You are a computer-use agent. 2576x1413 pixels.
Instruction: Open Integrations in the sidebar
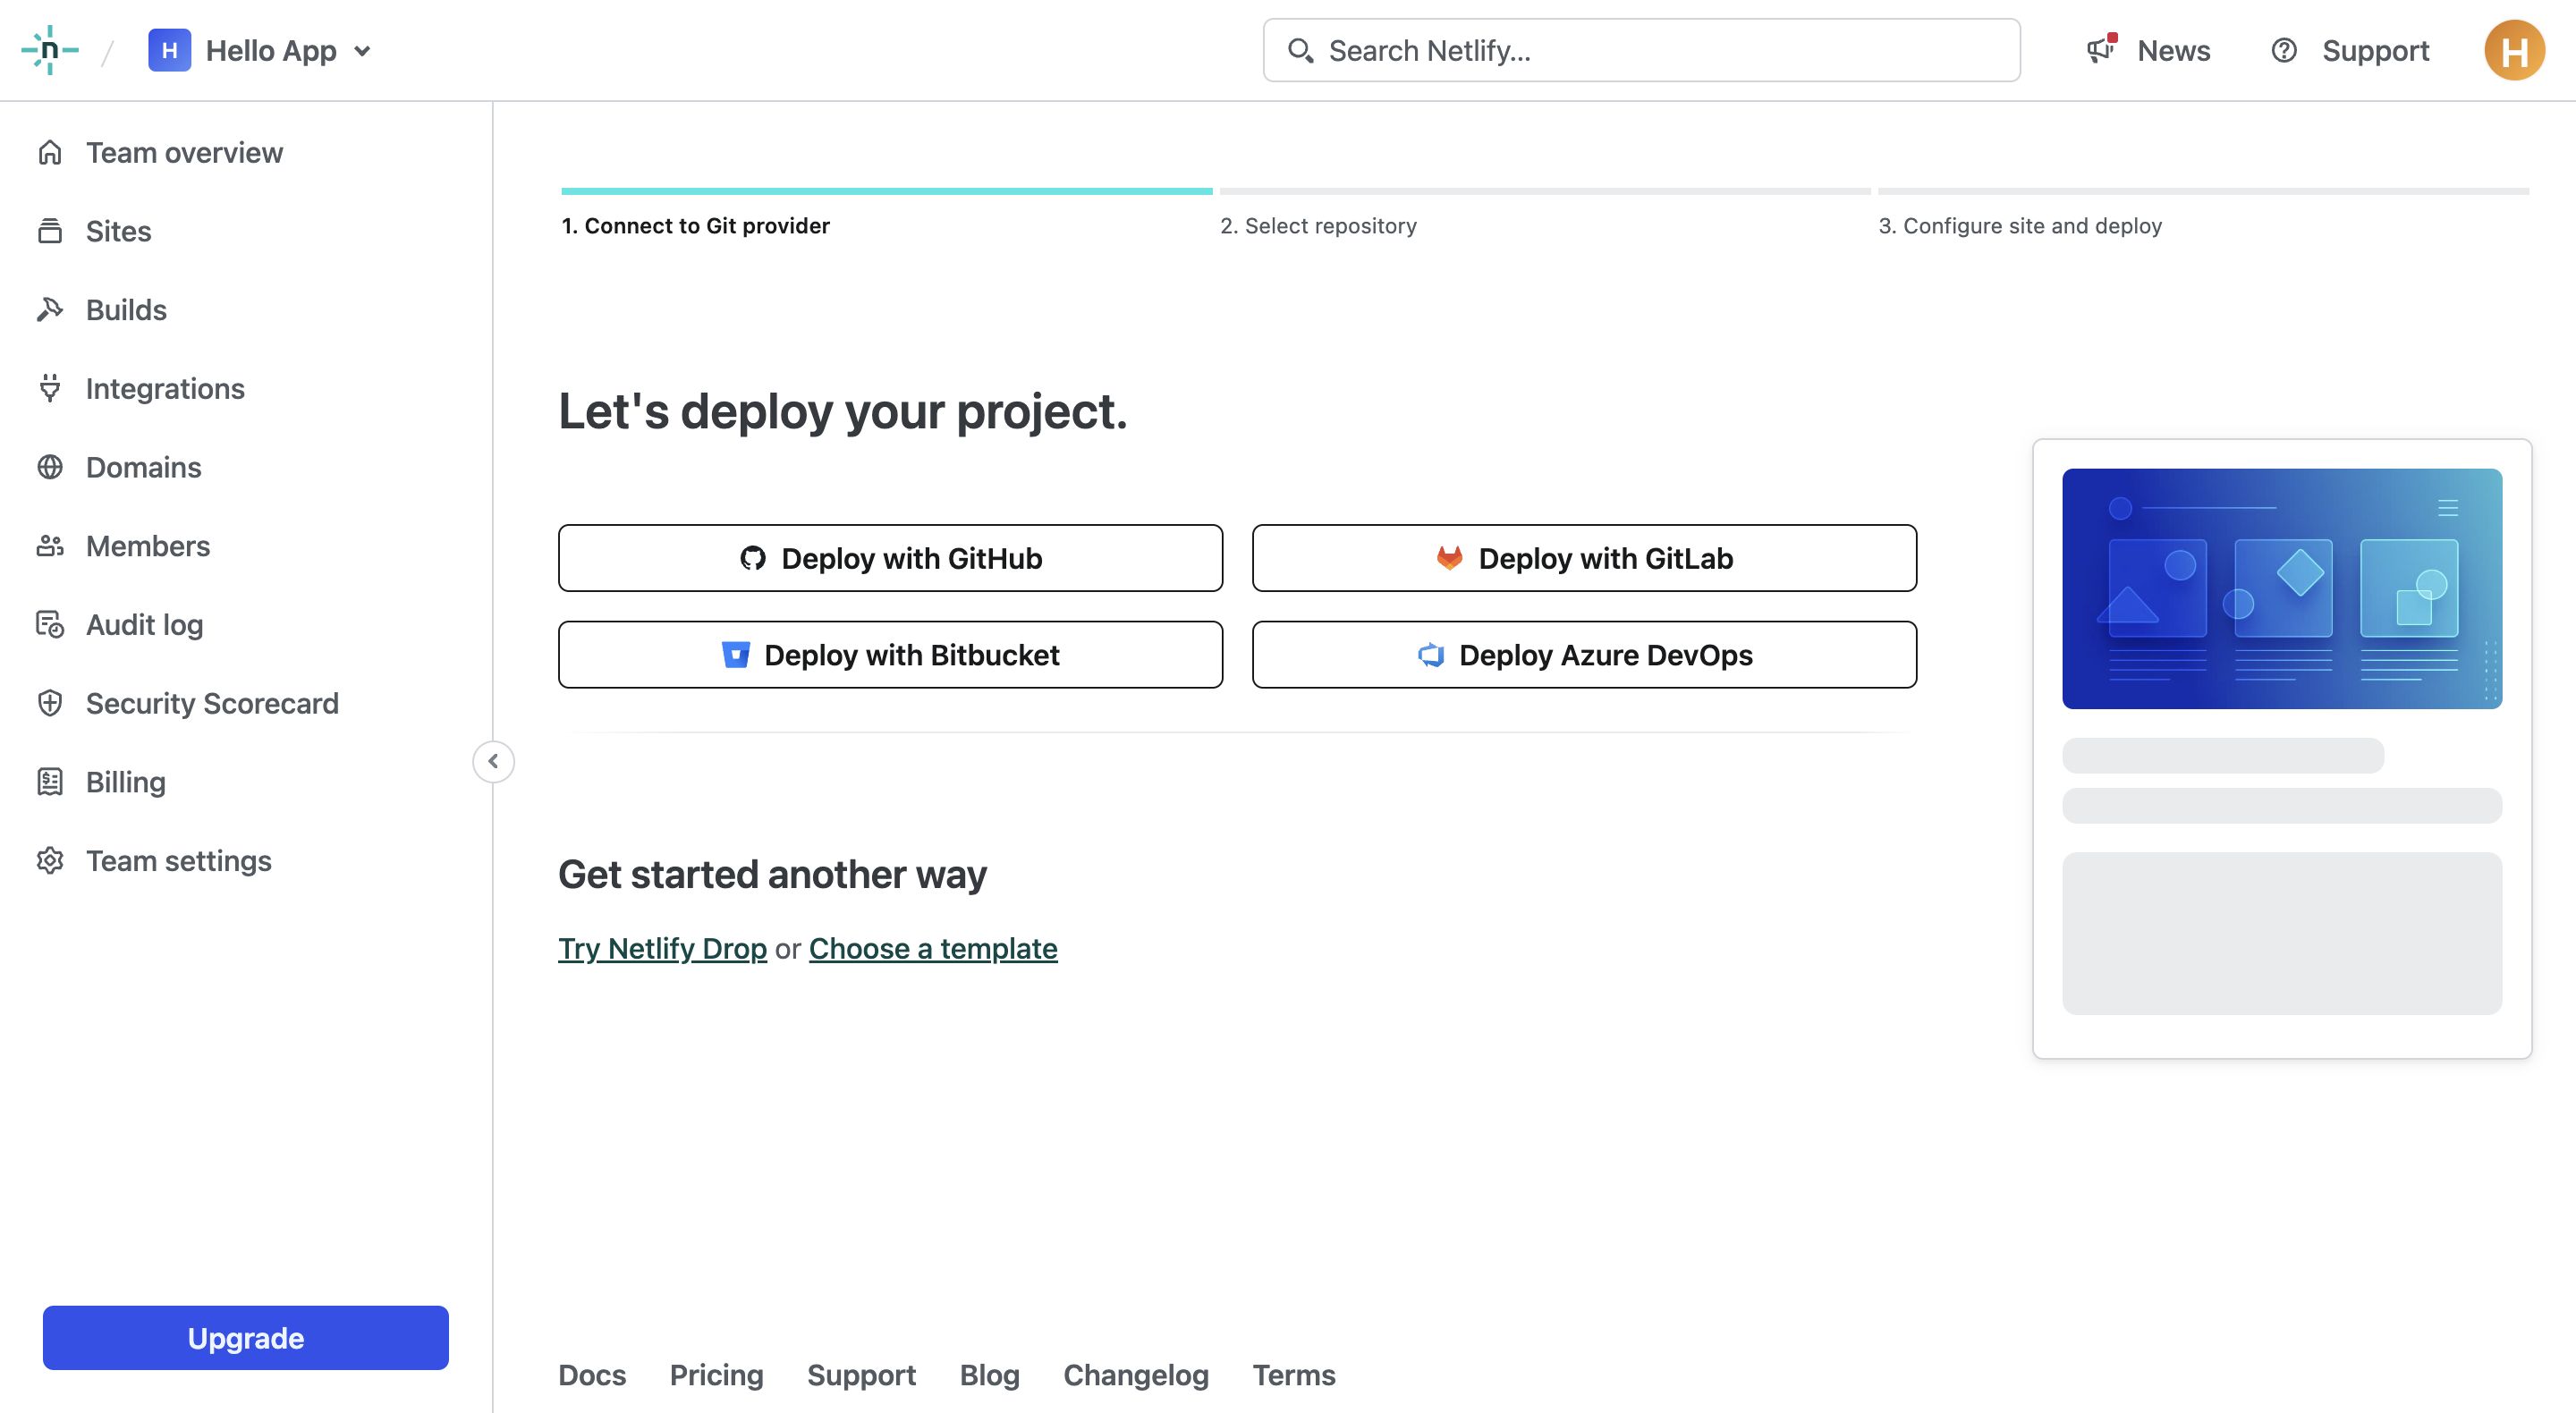coord(165,389)
